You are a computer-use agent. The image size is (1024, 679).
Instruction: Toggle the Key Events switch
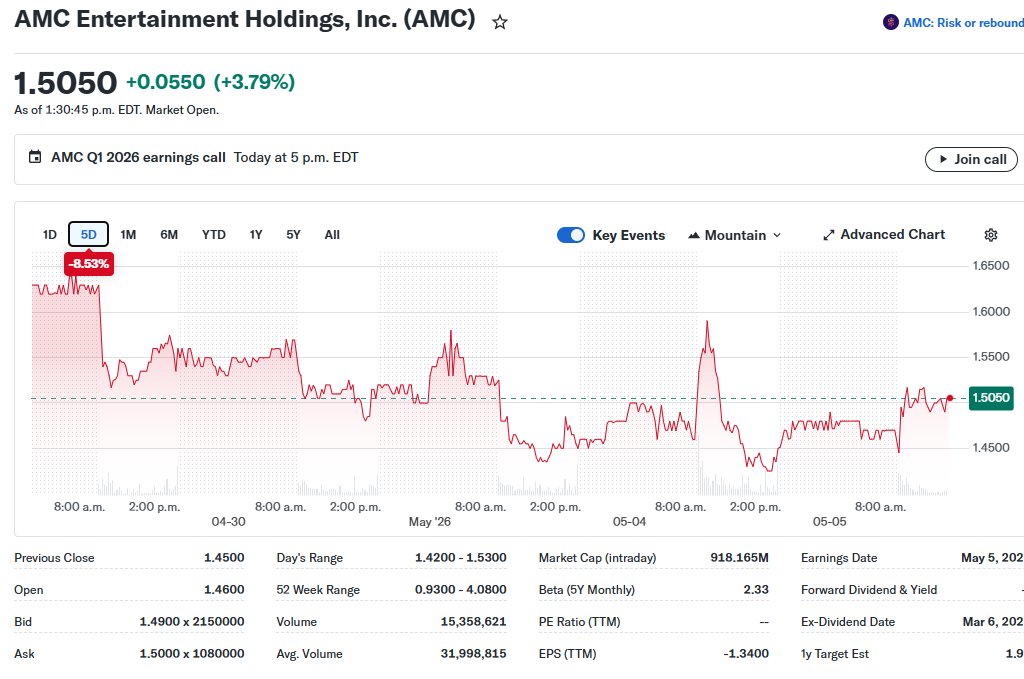click(x=571, y=235)
